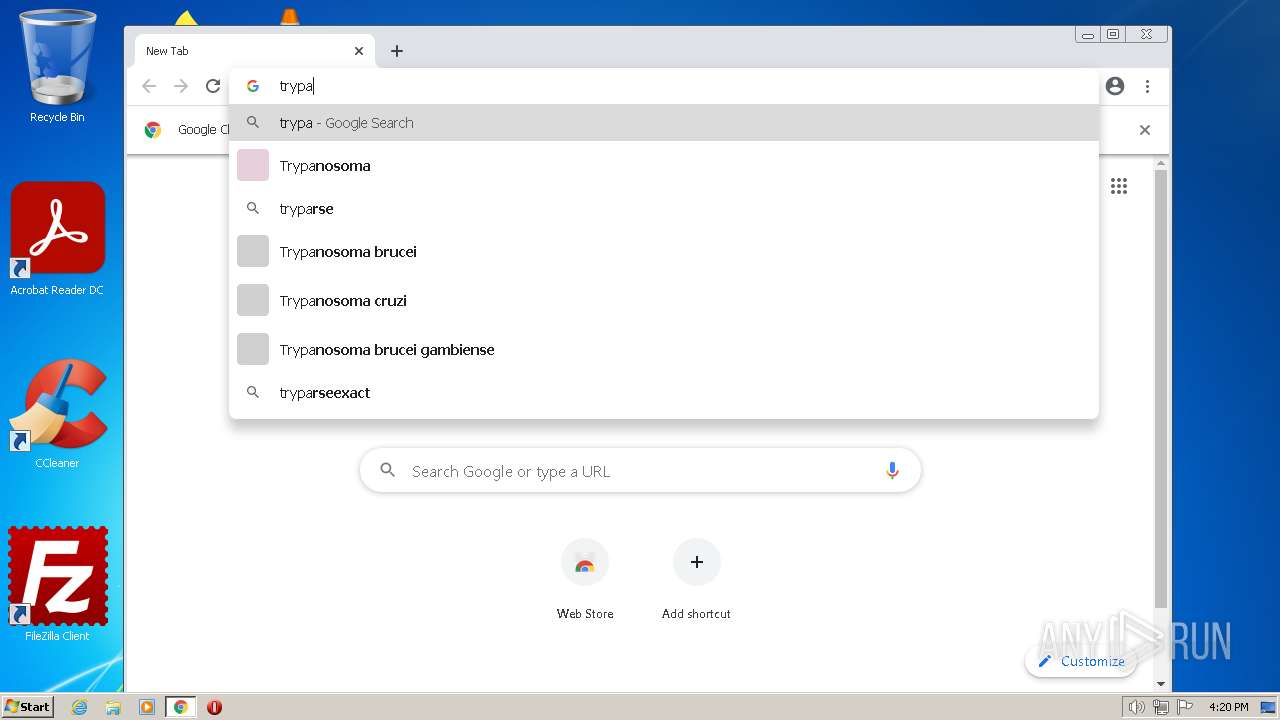Select 'trypa - Google Search' suggestion

[664, 123]
